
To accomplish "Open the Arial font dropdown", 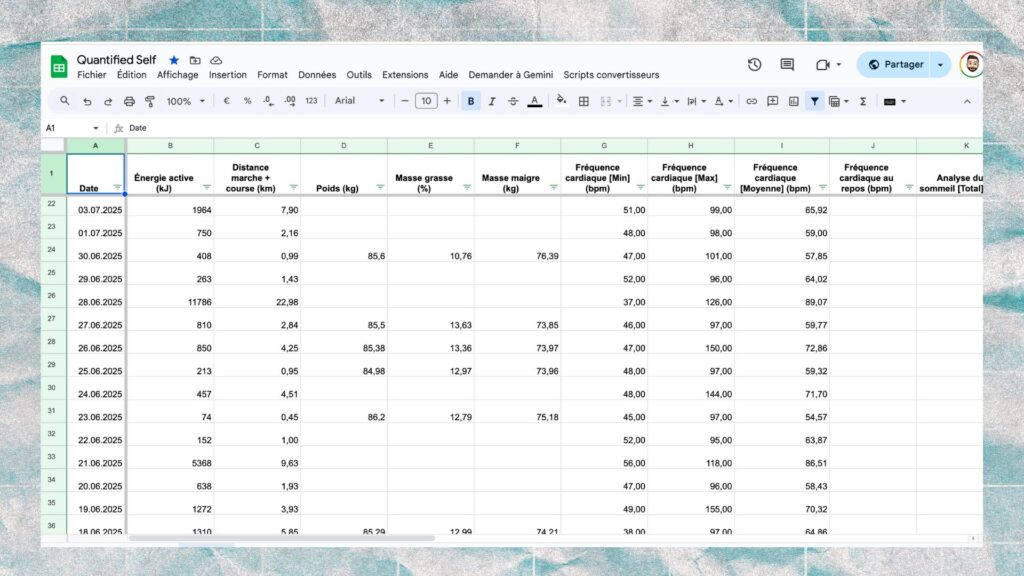I will [x=362, y=100].
